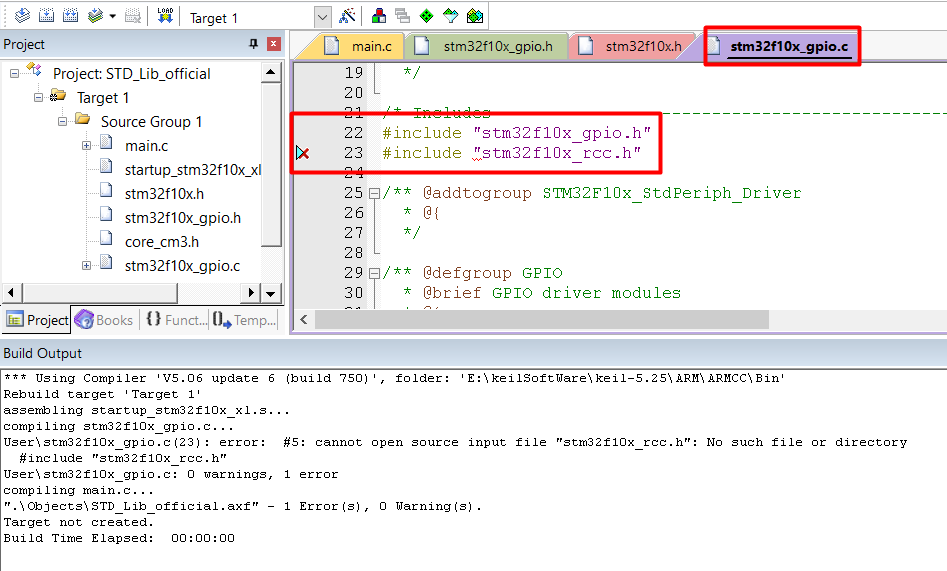The image size is (947, 571).
Task: Click the Select Software Packs icon
Action: (451, 16)
